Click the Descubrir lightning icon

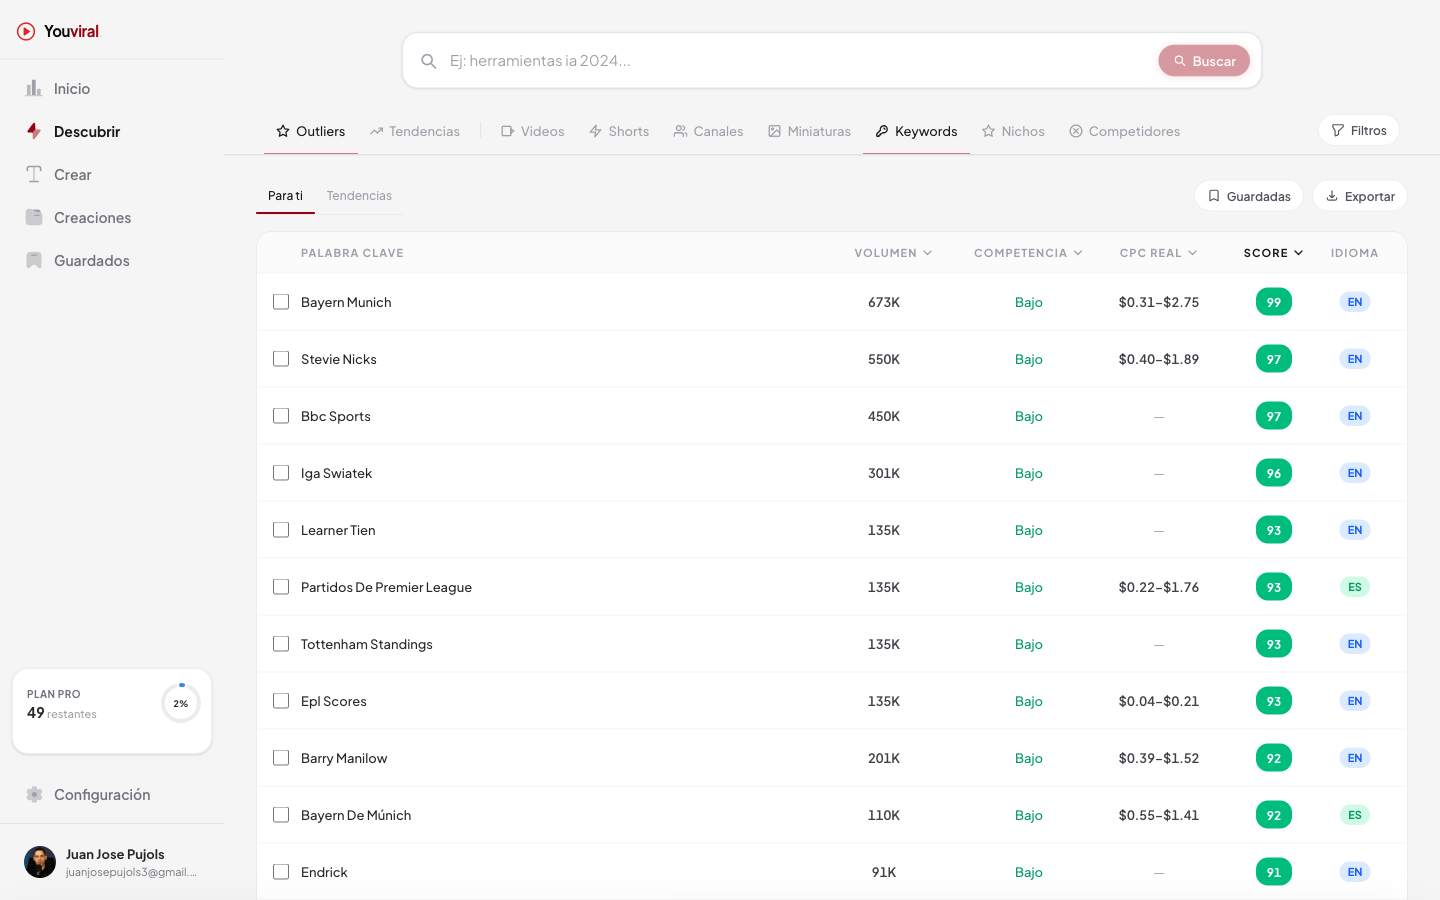(34, 131)
